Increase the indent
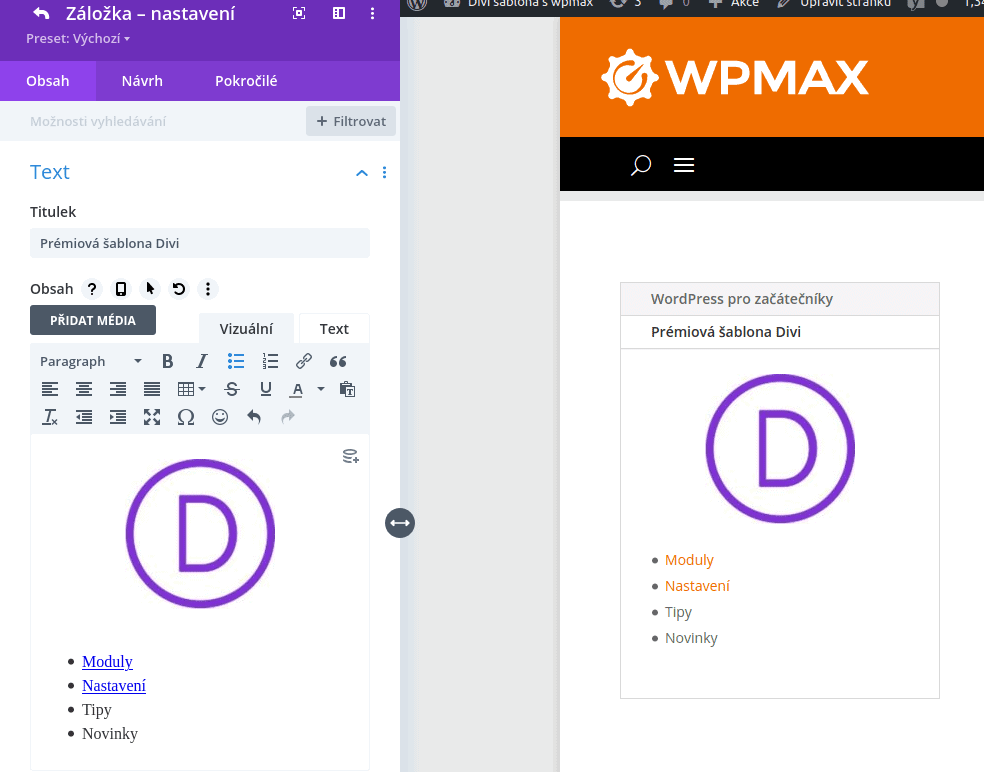The image size is (984, 772). pos(118,417)
